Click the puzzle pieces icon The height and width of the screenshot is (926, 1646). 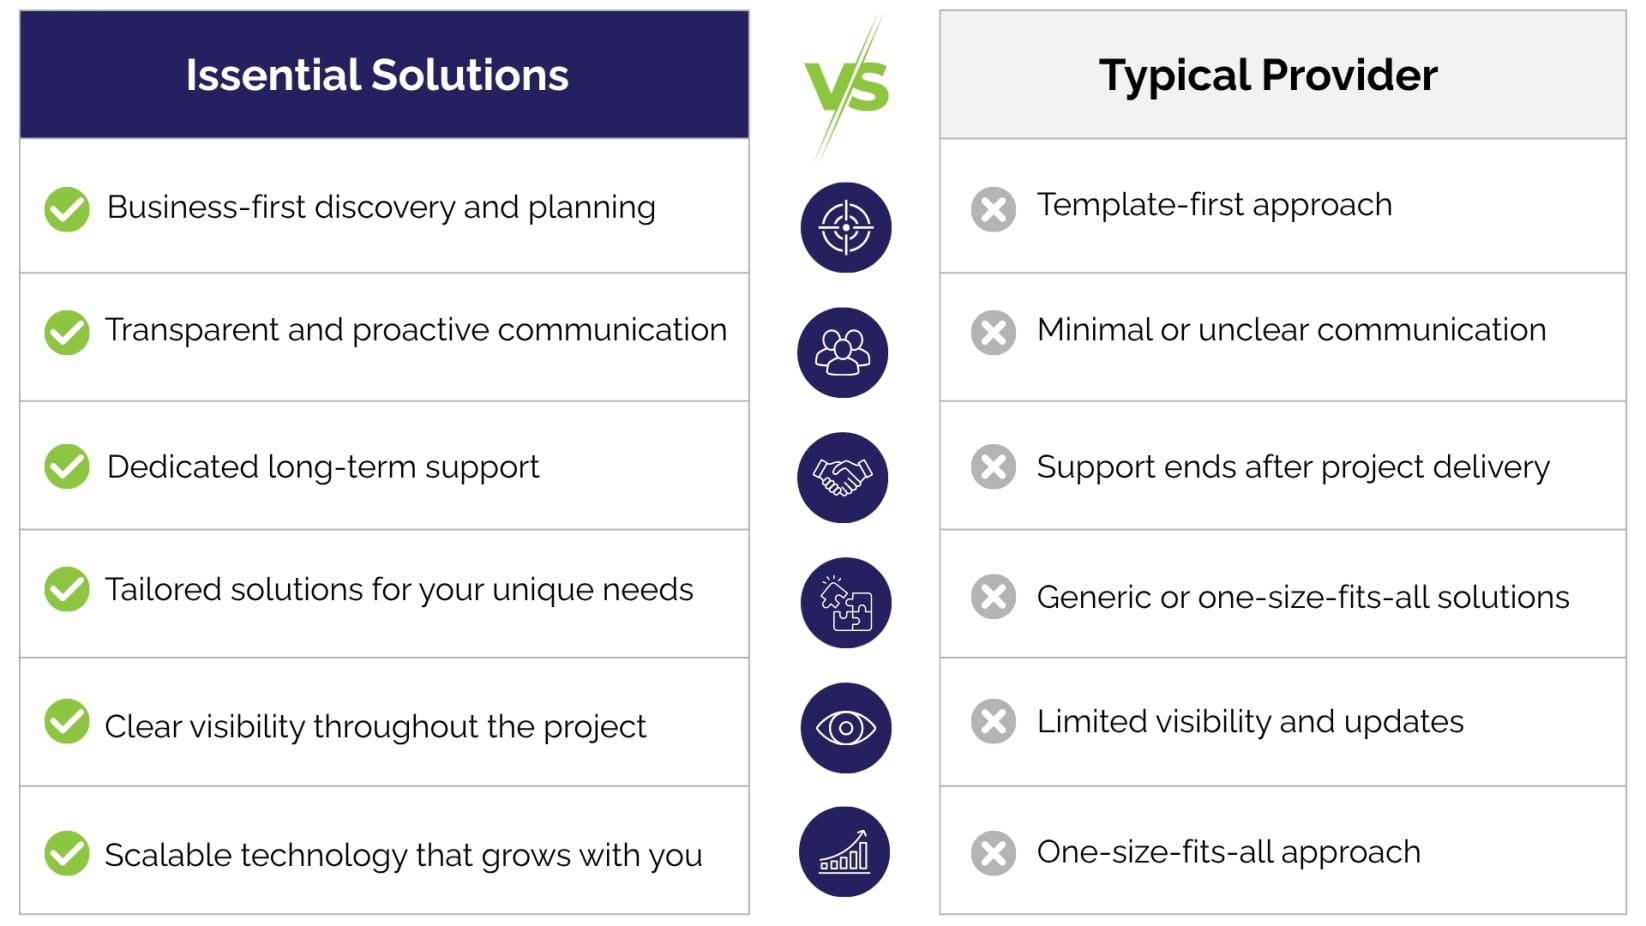tap(846, 602)
